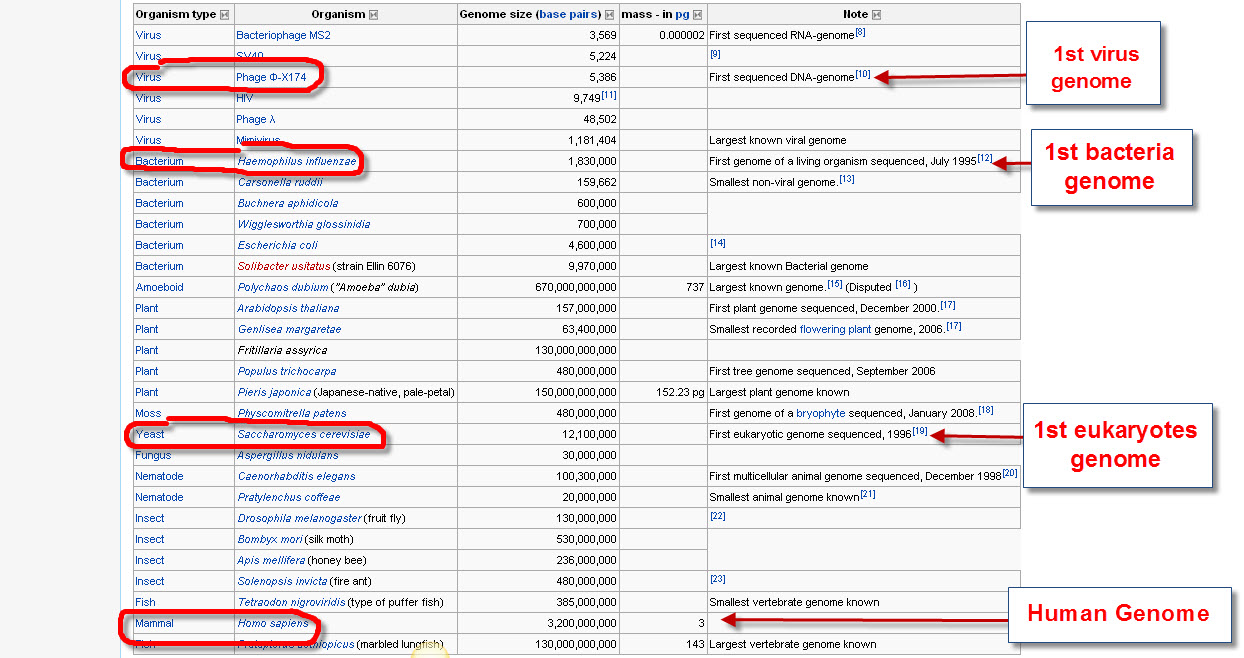Click sort icon beside Organism header
The height and width of the screenshot is (658, 1244).
point(373,15)
